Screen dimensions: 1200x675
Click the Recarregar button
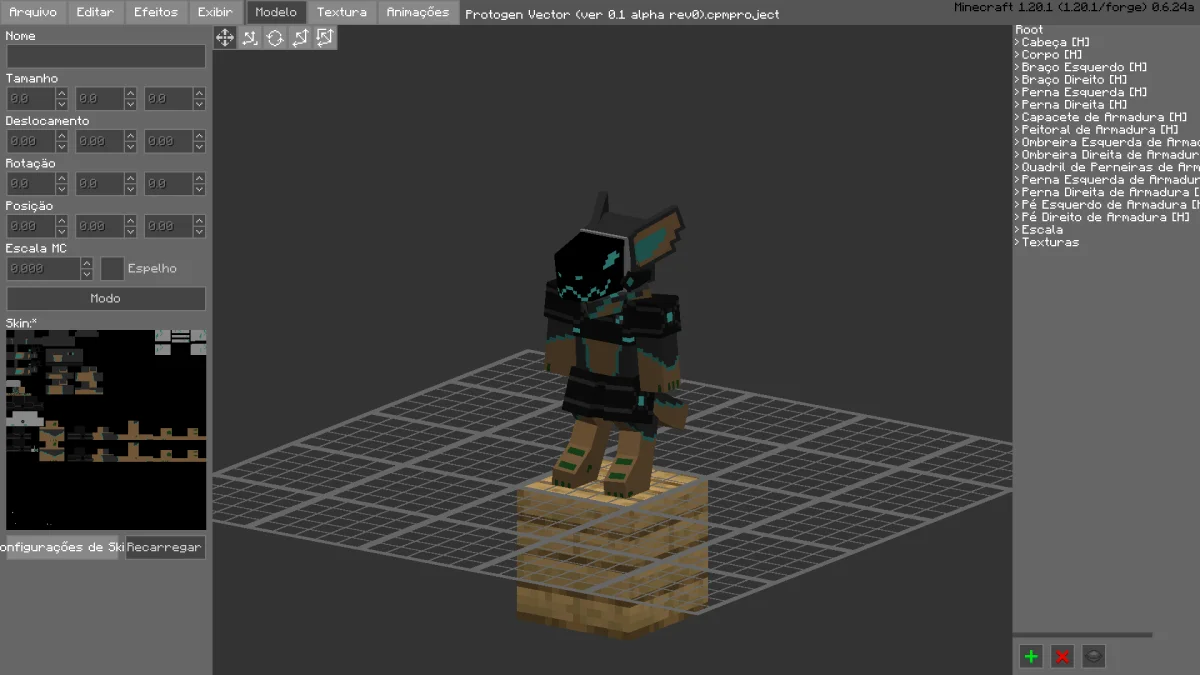(x=165, y=547)
